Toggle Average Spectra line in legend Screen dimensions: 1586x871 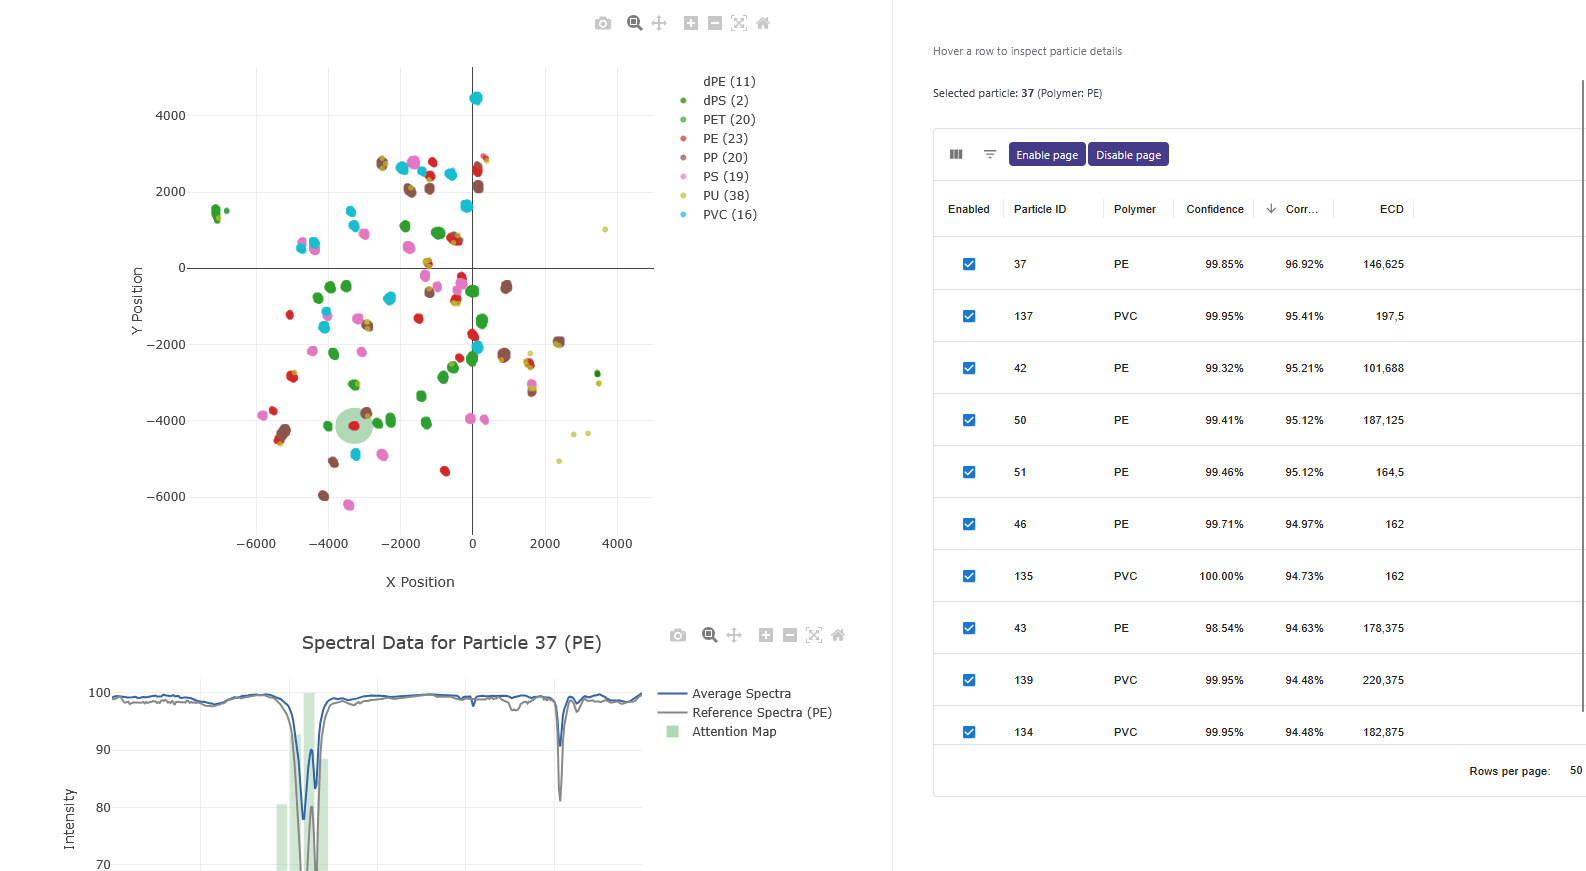coord(741,694)
